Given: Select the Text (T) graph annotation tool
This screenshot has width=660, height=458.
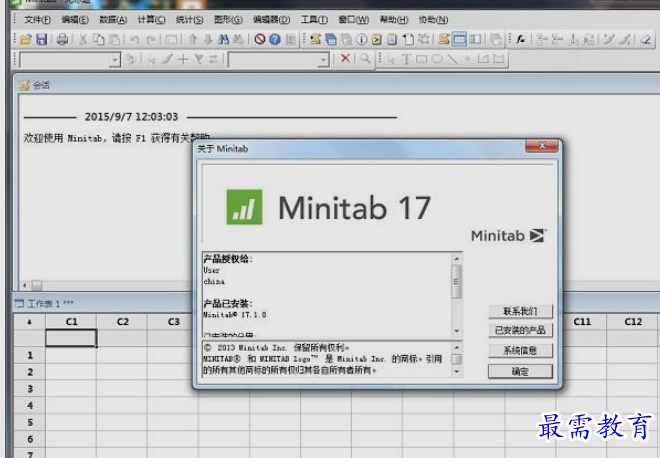Looking at the screenshot, I should point(406,59).
